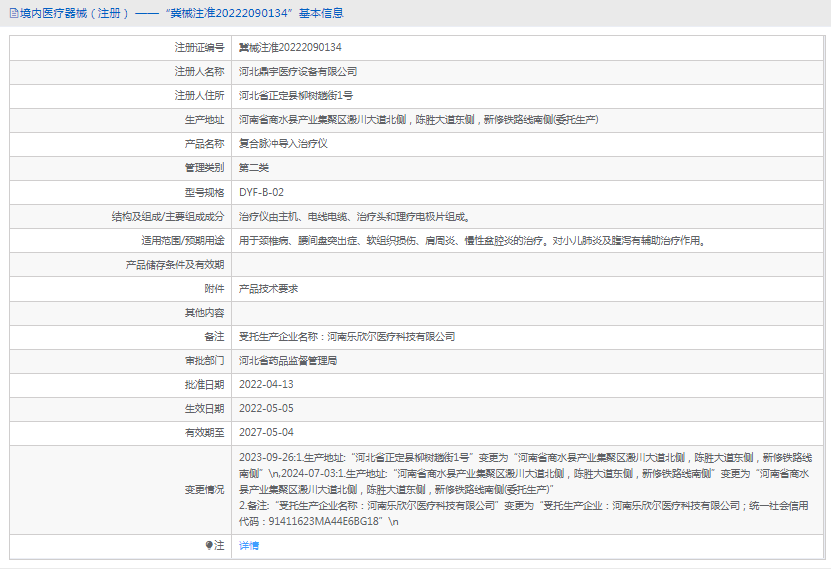
Task: Select composition text 治疗仪由主机、电线电缆
Action: [x=355, y=217]
